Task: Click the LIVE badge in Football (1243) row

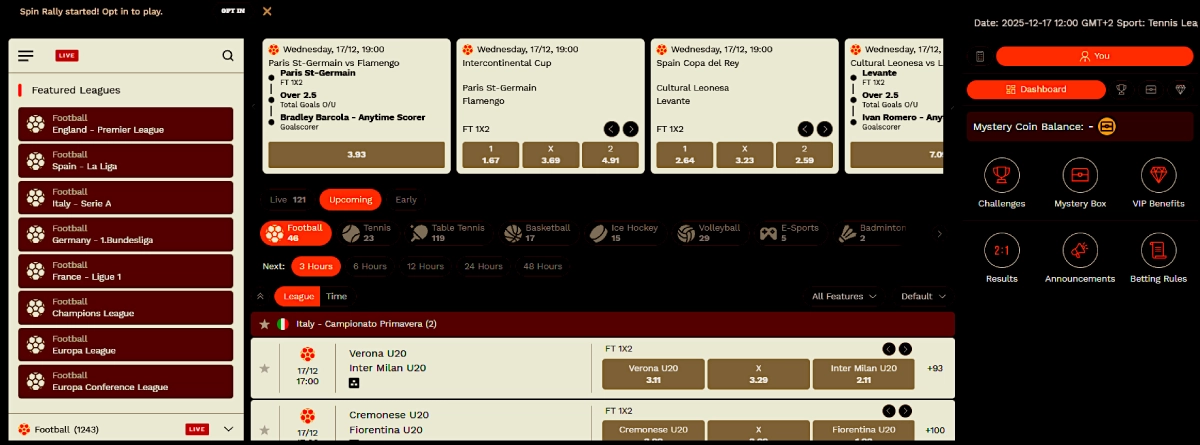Action: click(x=197, y=429)
